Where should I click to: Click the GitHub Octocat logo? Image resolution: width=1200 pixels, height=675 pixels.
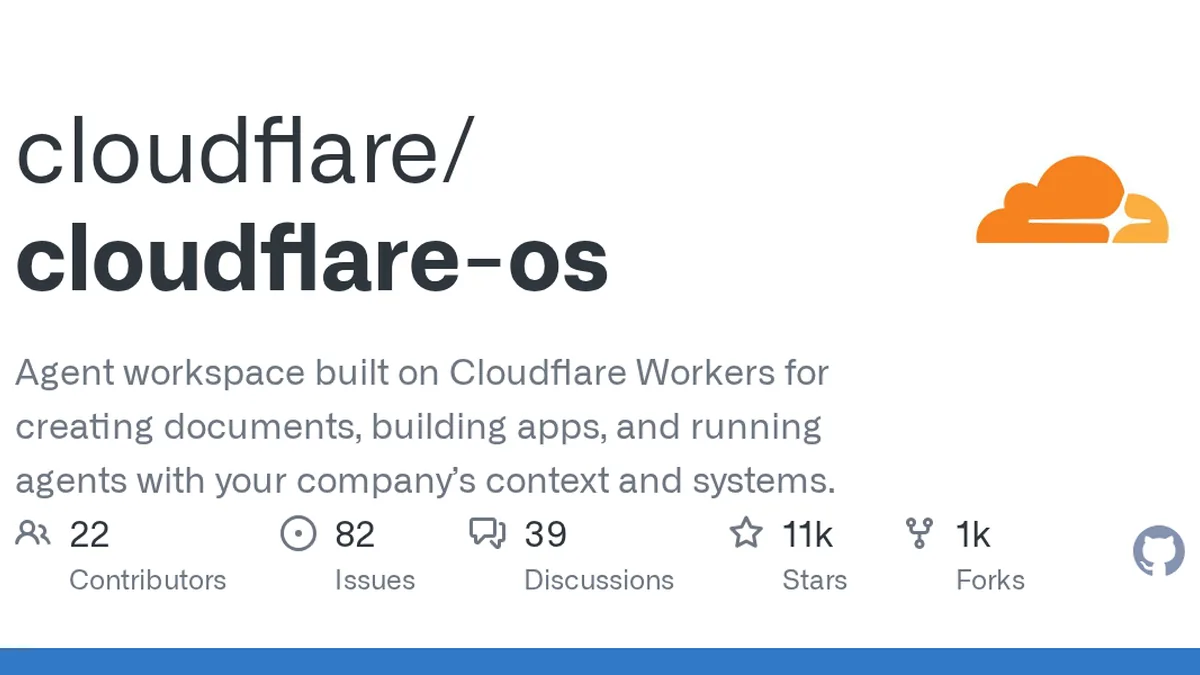tap(1158, 551)
